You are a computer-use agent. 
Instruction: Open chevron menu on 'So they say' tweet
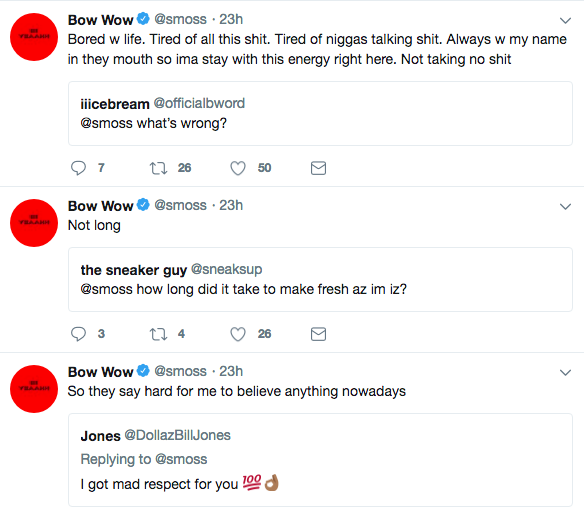(565, 372)
